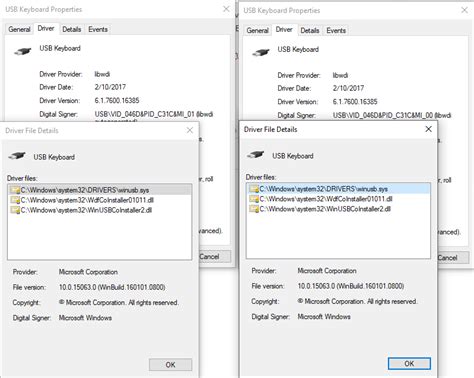Open Details tab in right Properties window
This screenshot has width=474, height=378.
point(310,30)
